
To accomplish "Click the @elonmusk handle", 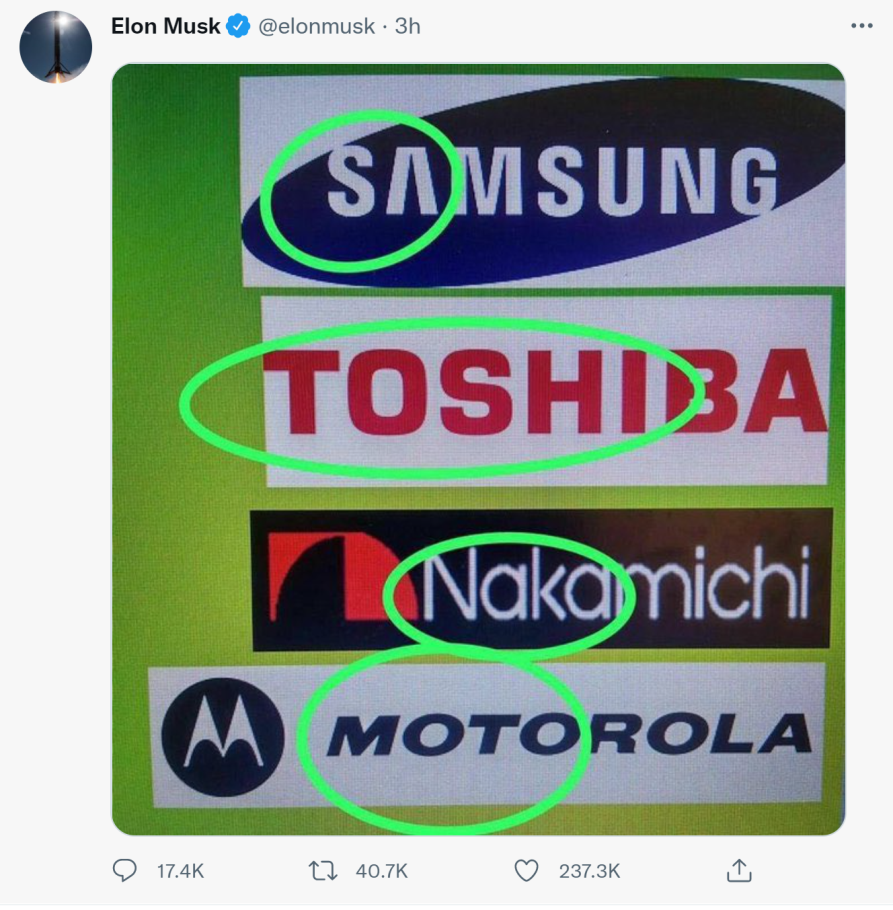I will click(316, 26).
